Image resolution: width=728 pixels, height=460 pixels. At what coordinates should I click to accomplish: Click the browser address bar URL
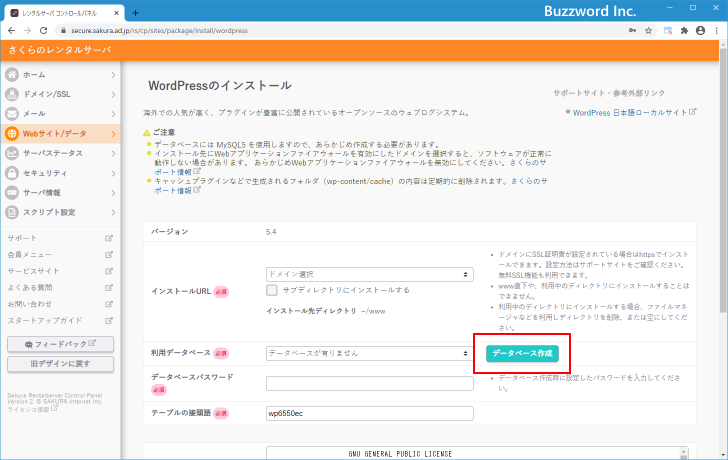(x=159, y=31)
